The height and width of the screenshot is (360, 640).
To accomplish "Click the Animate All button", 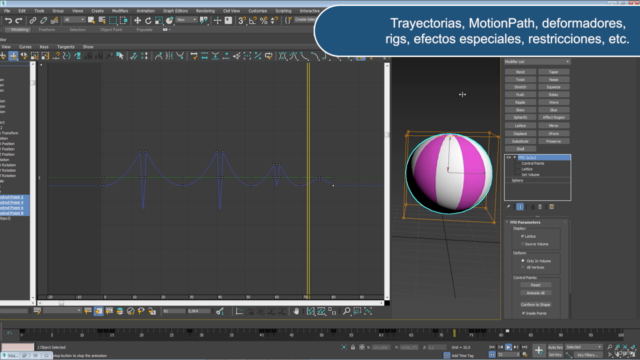I will point(536,293).
